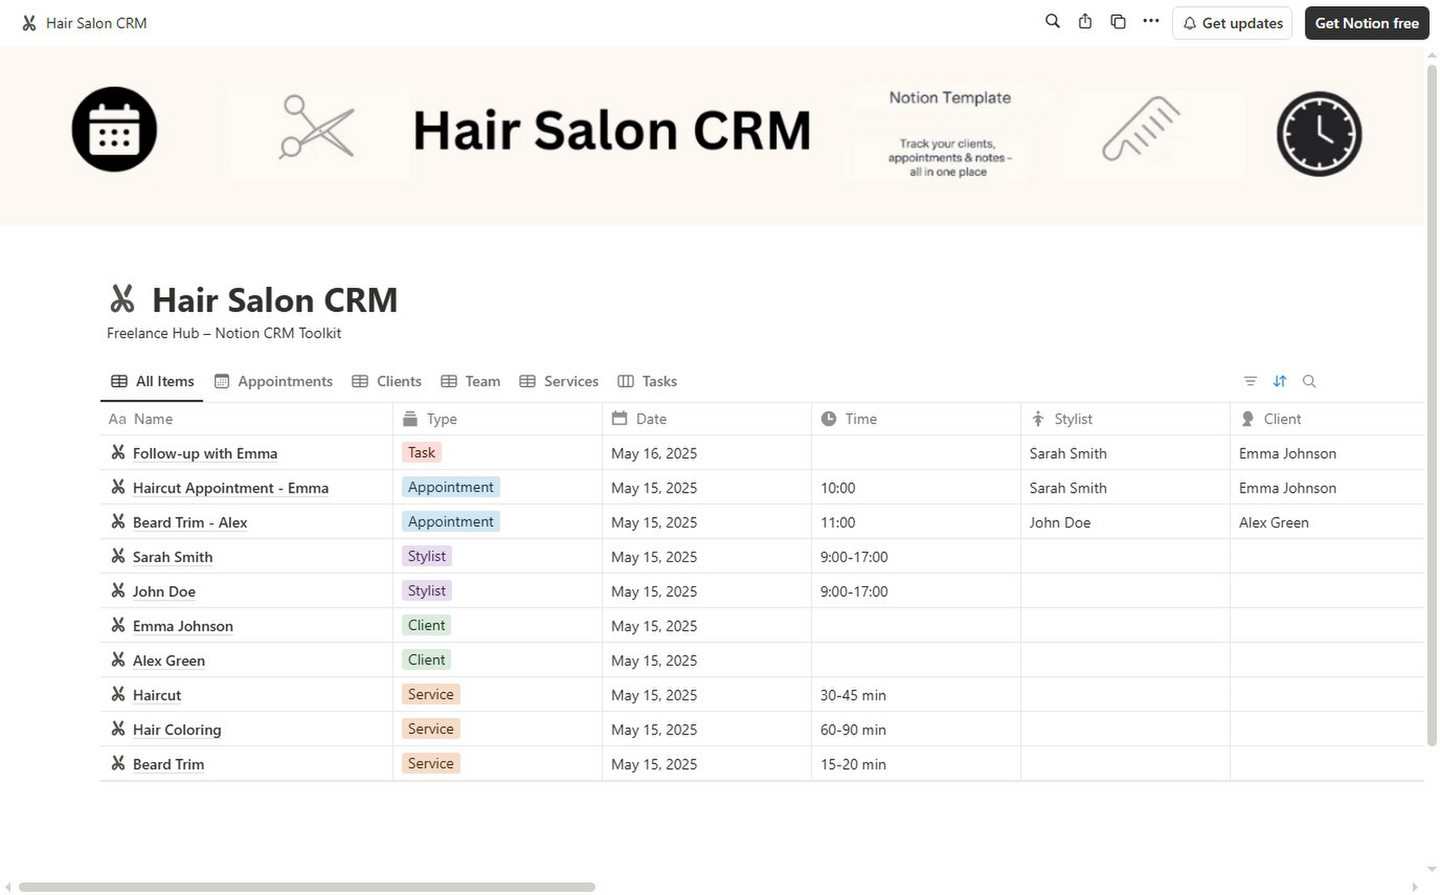Open the Hair Coloring service page
Screen dimensions: 1440x895
[177, 730]
